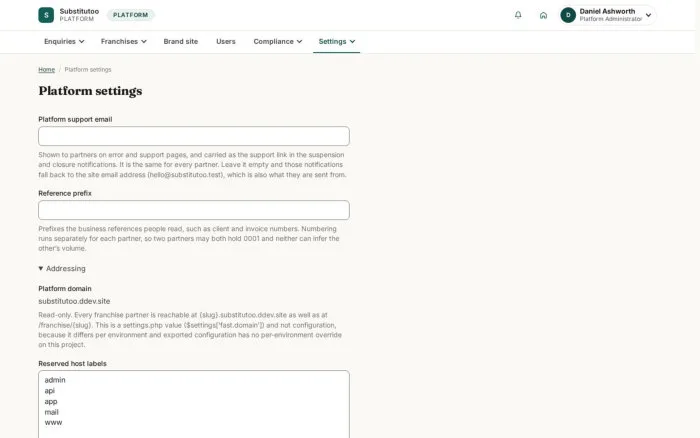The width and height of the screenshot is (700, 438).
Task: Expand the Franchises menu
Action: [x=123, y=42]
